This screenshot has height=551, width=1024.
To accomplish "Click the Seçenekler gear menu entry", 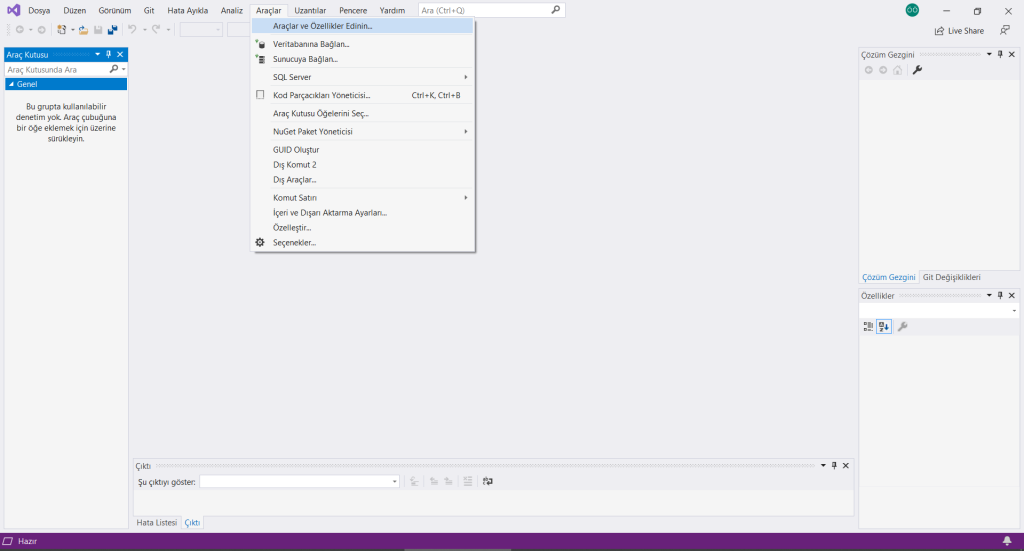I will (x=294, y=243).
